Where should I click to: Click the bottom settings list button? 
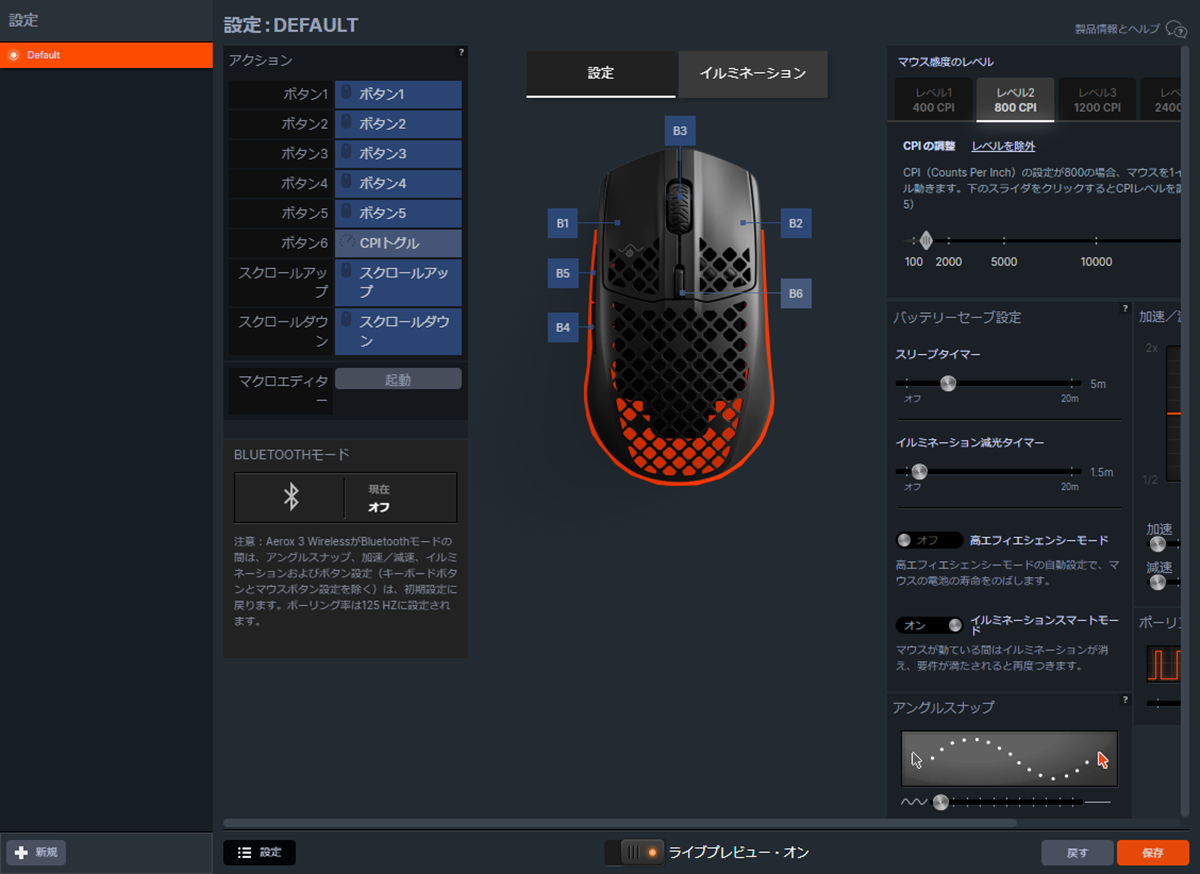(x=260, y=853)
